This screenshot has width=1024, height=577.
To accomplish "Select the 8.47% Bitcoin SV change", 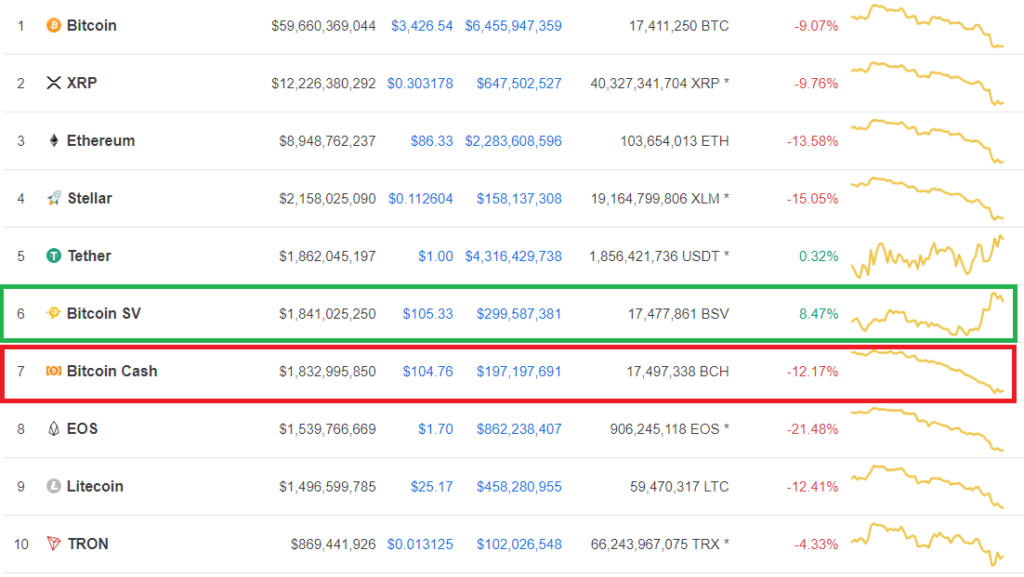I will [818, 314].
